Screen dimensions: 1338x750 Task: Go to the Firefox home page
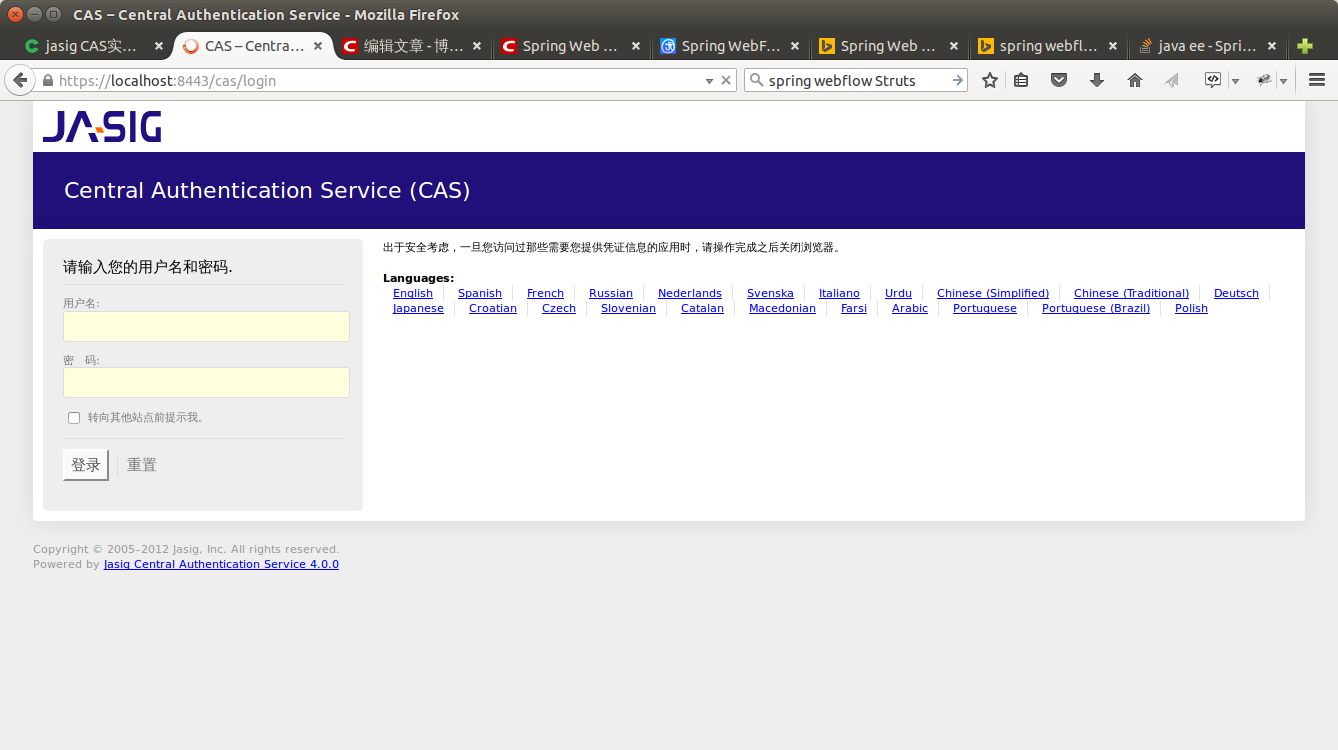[x=1134, y=80]
